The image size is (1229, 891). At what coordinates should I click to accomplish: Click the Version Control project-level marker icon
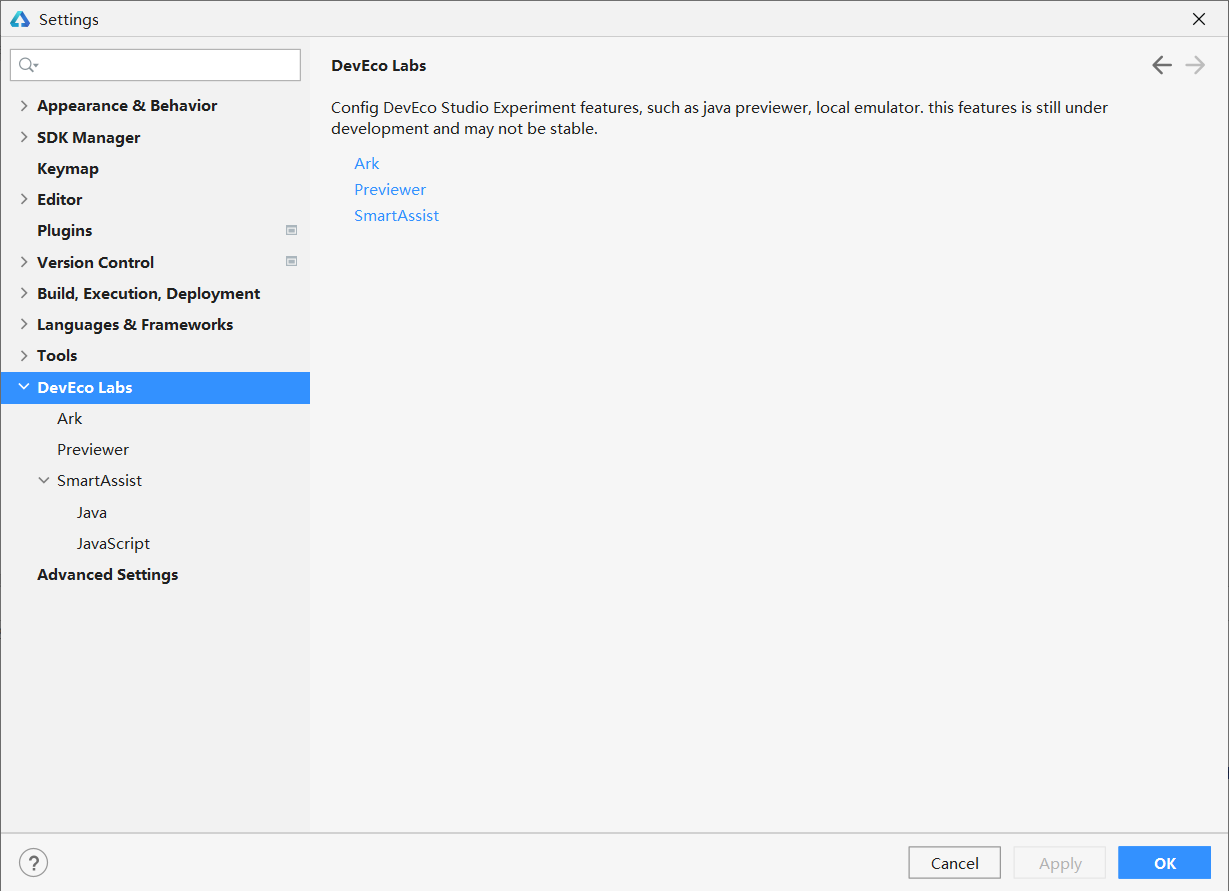[291, 262]
